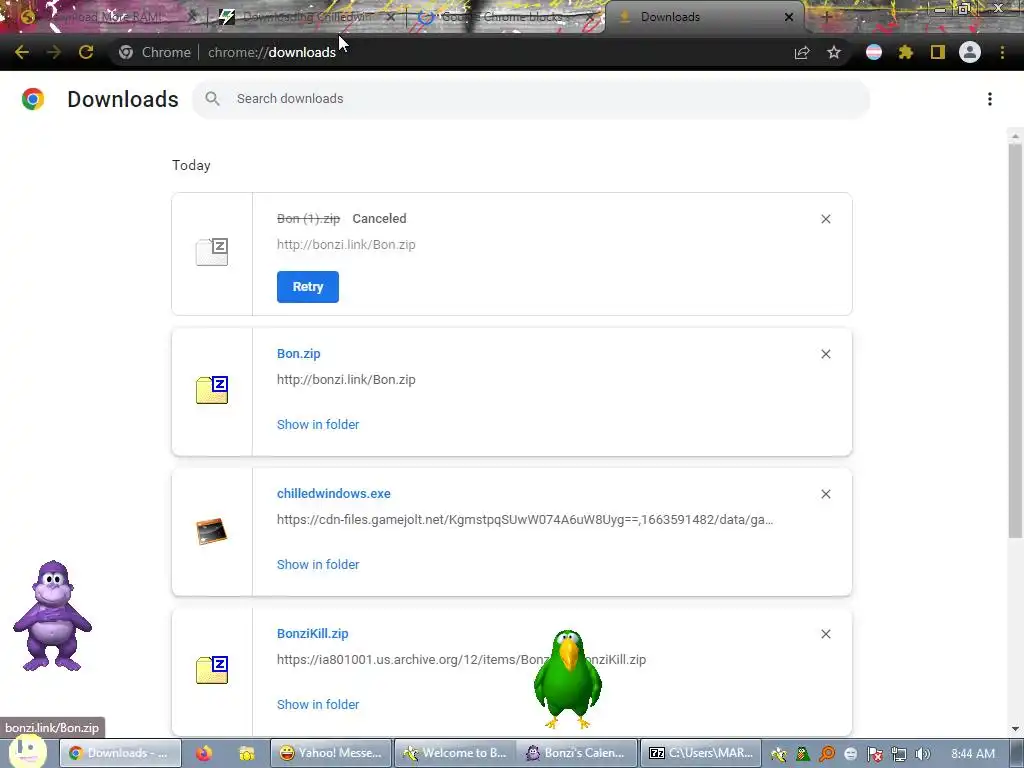This screenshot has height=768, width=1024.
Task: Remove Bon.zip entry from the list
Action: 825,354
